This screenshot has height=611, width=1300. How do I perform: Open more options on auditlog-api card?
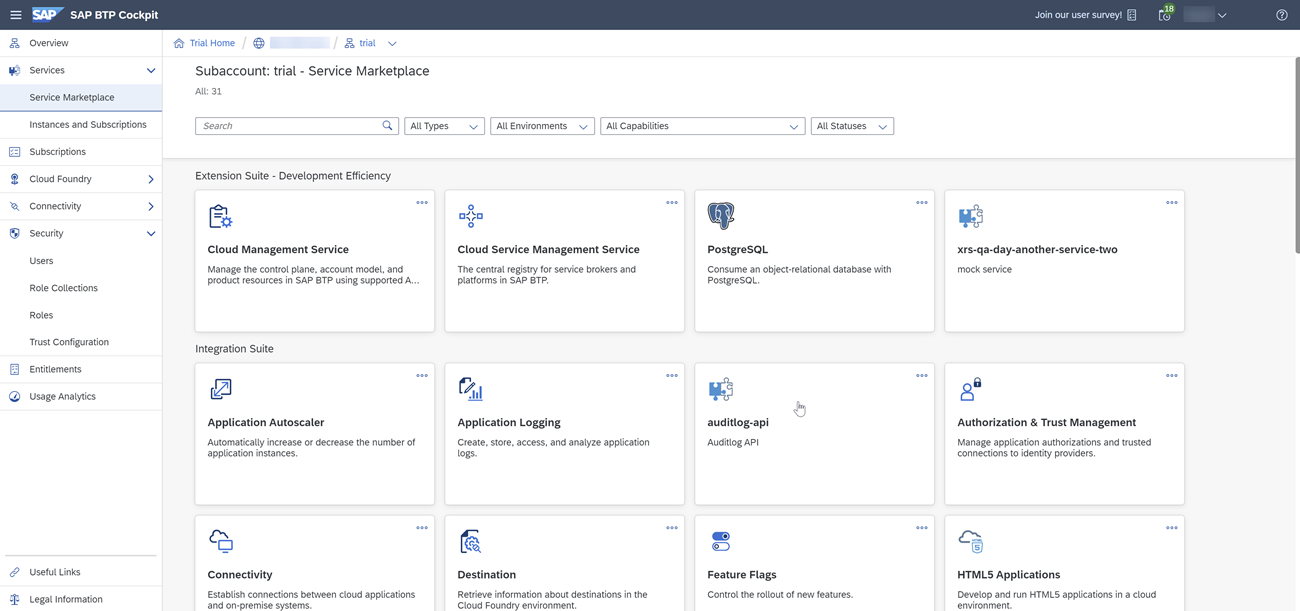922,376
